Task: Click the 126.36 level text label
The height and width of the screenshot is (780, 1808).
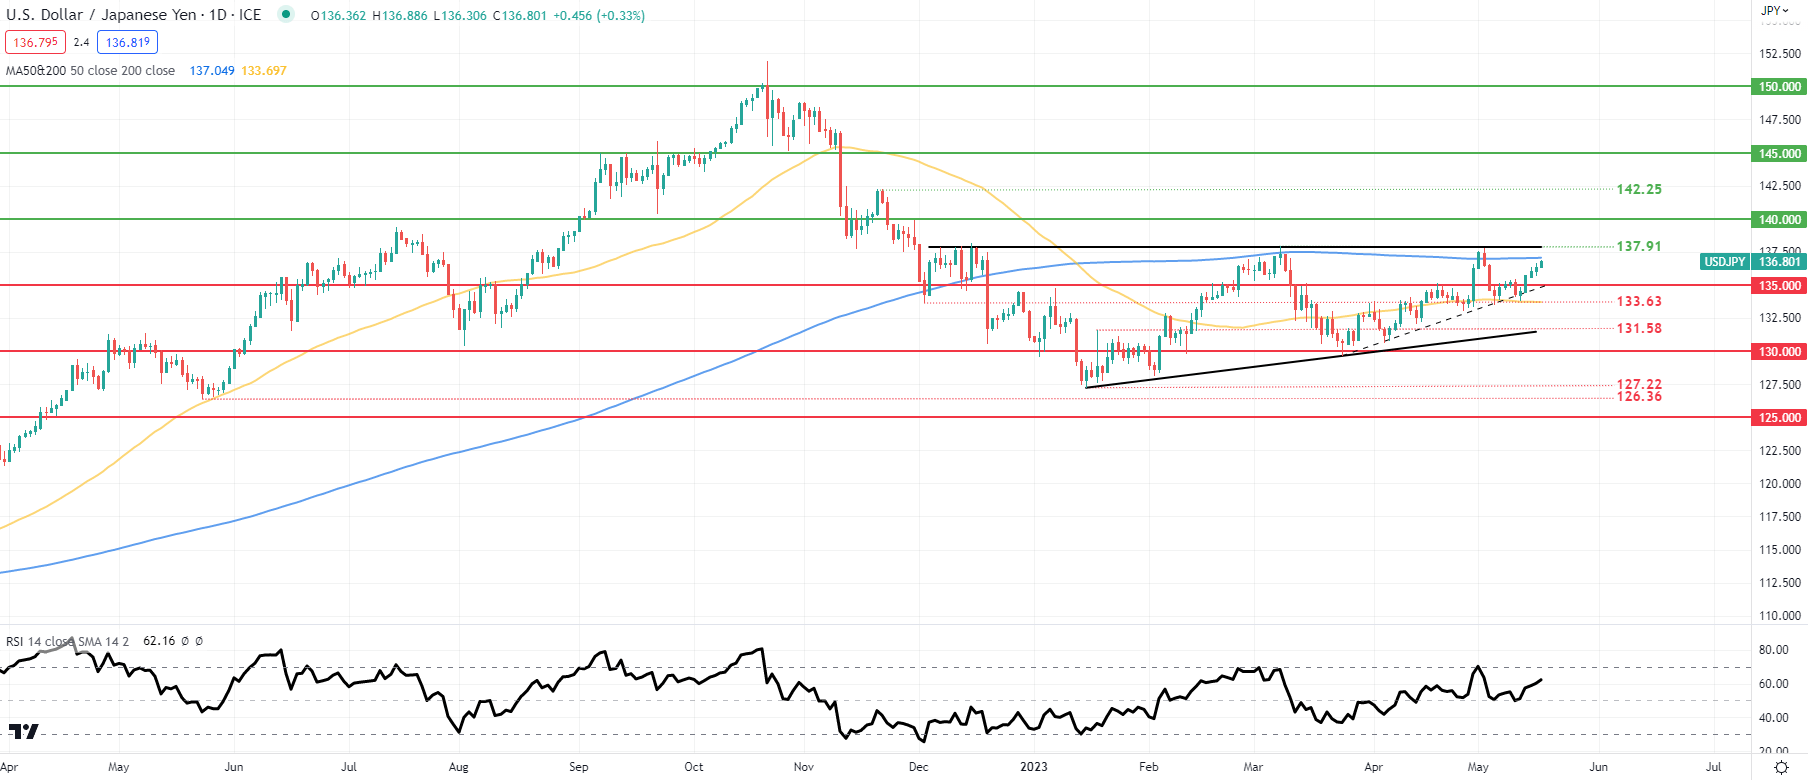Action: 1639,396
